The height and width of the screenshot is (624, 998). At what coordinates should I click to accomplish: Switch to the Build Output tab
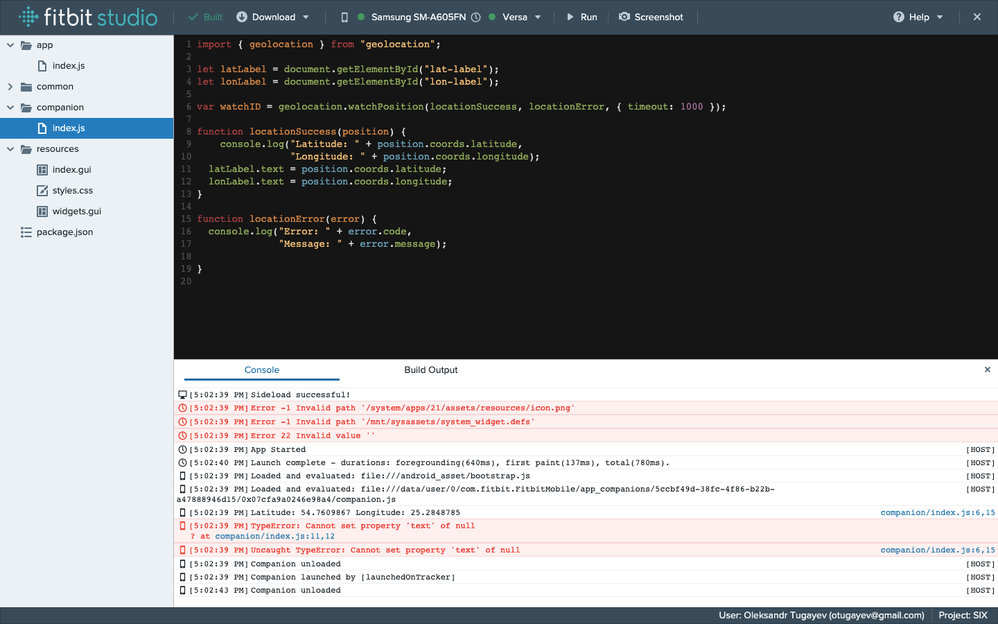[x=430, y=370]
